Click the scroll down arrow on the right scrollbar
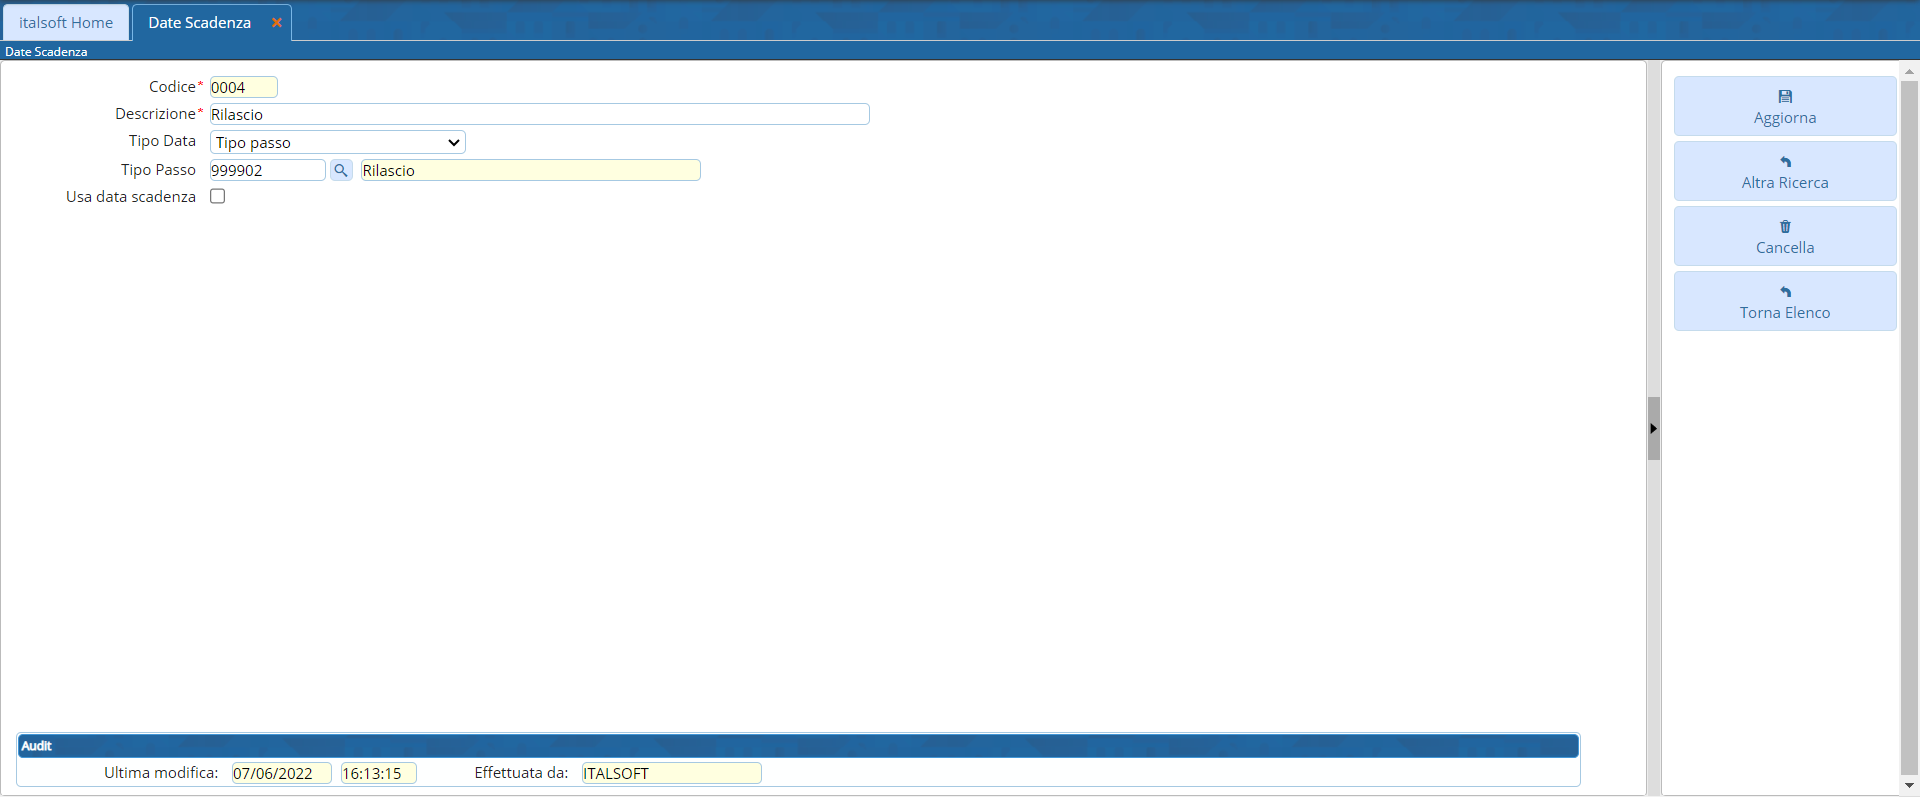This screenshot has height=797, width=1920. coord(1909,786)
